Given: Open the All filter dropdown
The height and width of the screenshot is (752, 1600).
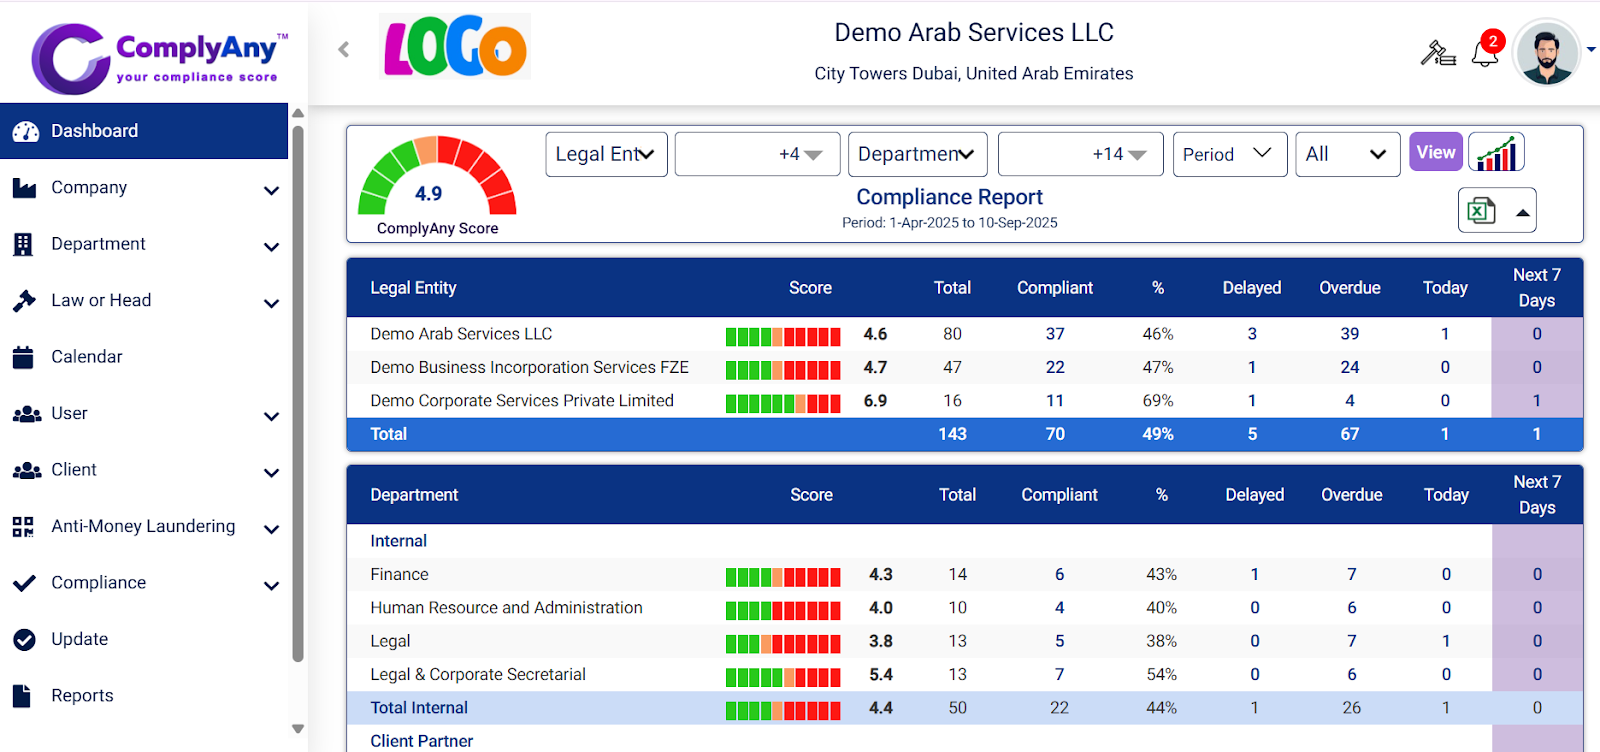Looking at the screenshot, I should tap(1346, 154).
